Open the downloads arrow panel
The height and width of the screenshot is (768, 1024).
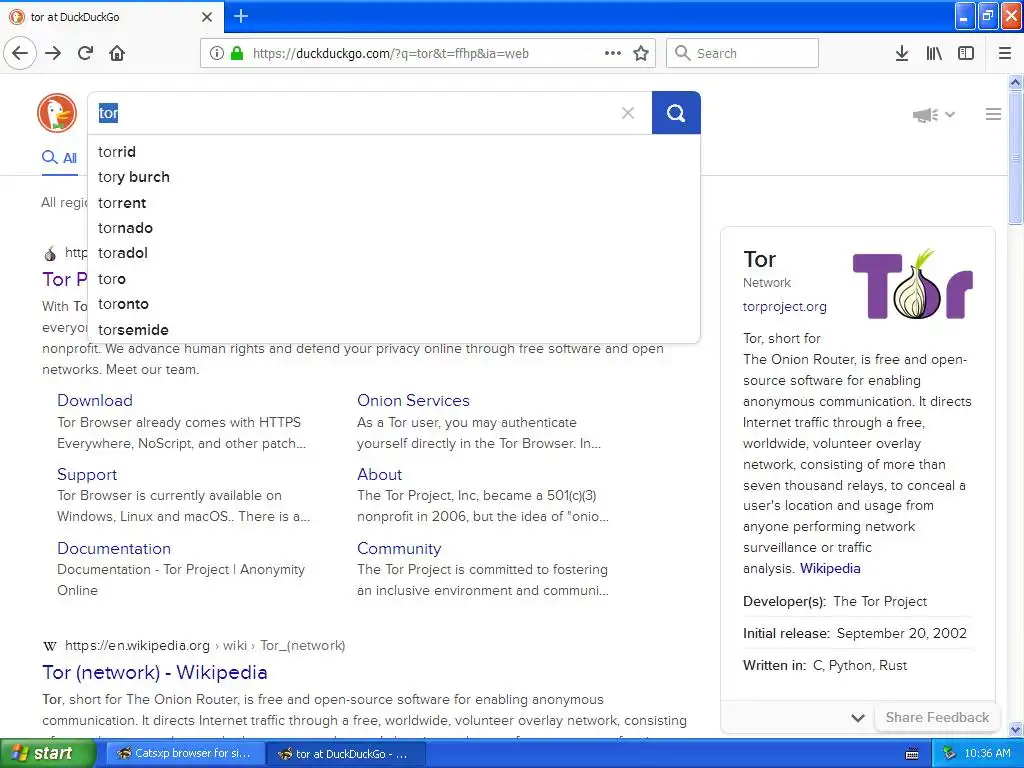point(902,53)
